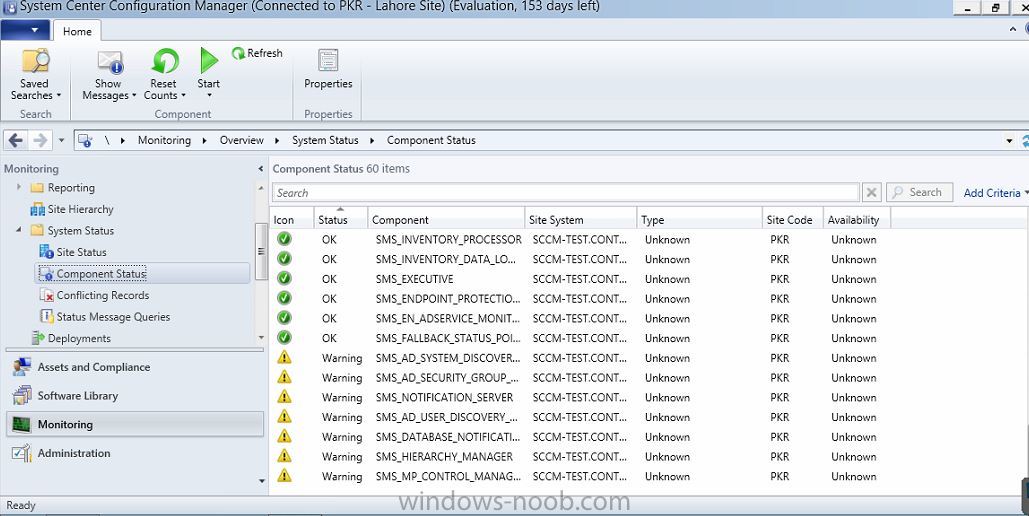Select the Reporting folder
This screenshot has width=1029, height=516.
click(64, 188)
